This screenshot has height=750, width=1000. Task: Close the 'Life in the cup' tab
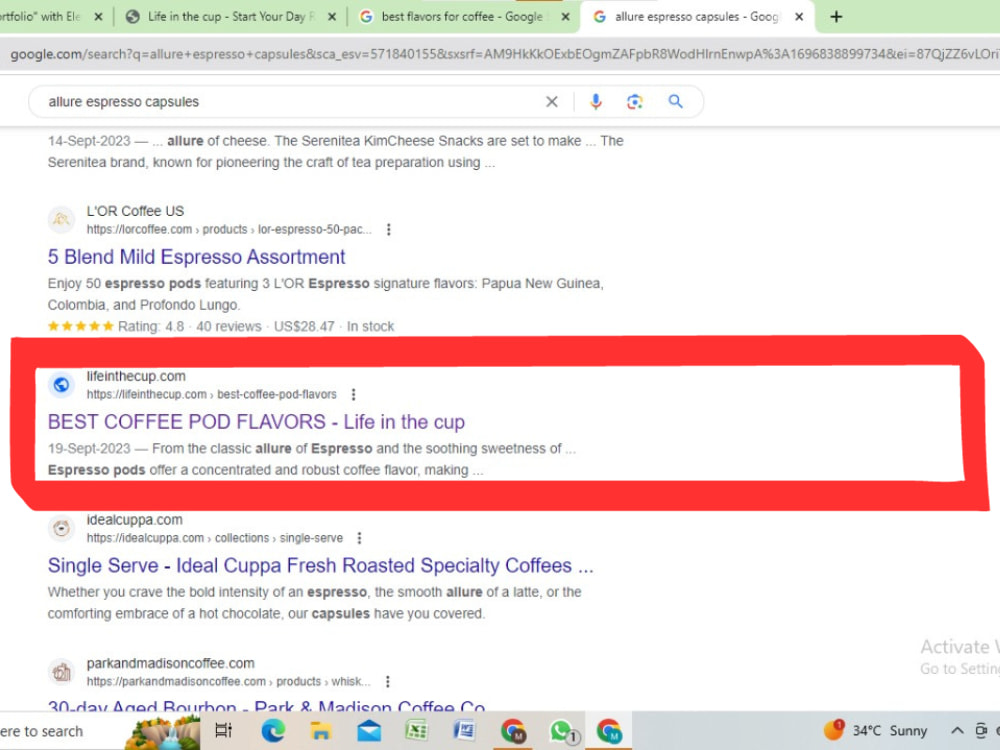332,17
